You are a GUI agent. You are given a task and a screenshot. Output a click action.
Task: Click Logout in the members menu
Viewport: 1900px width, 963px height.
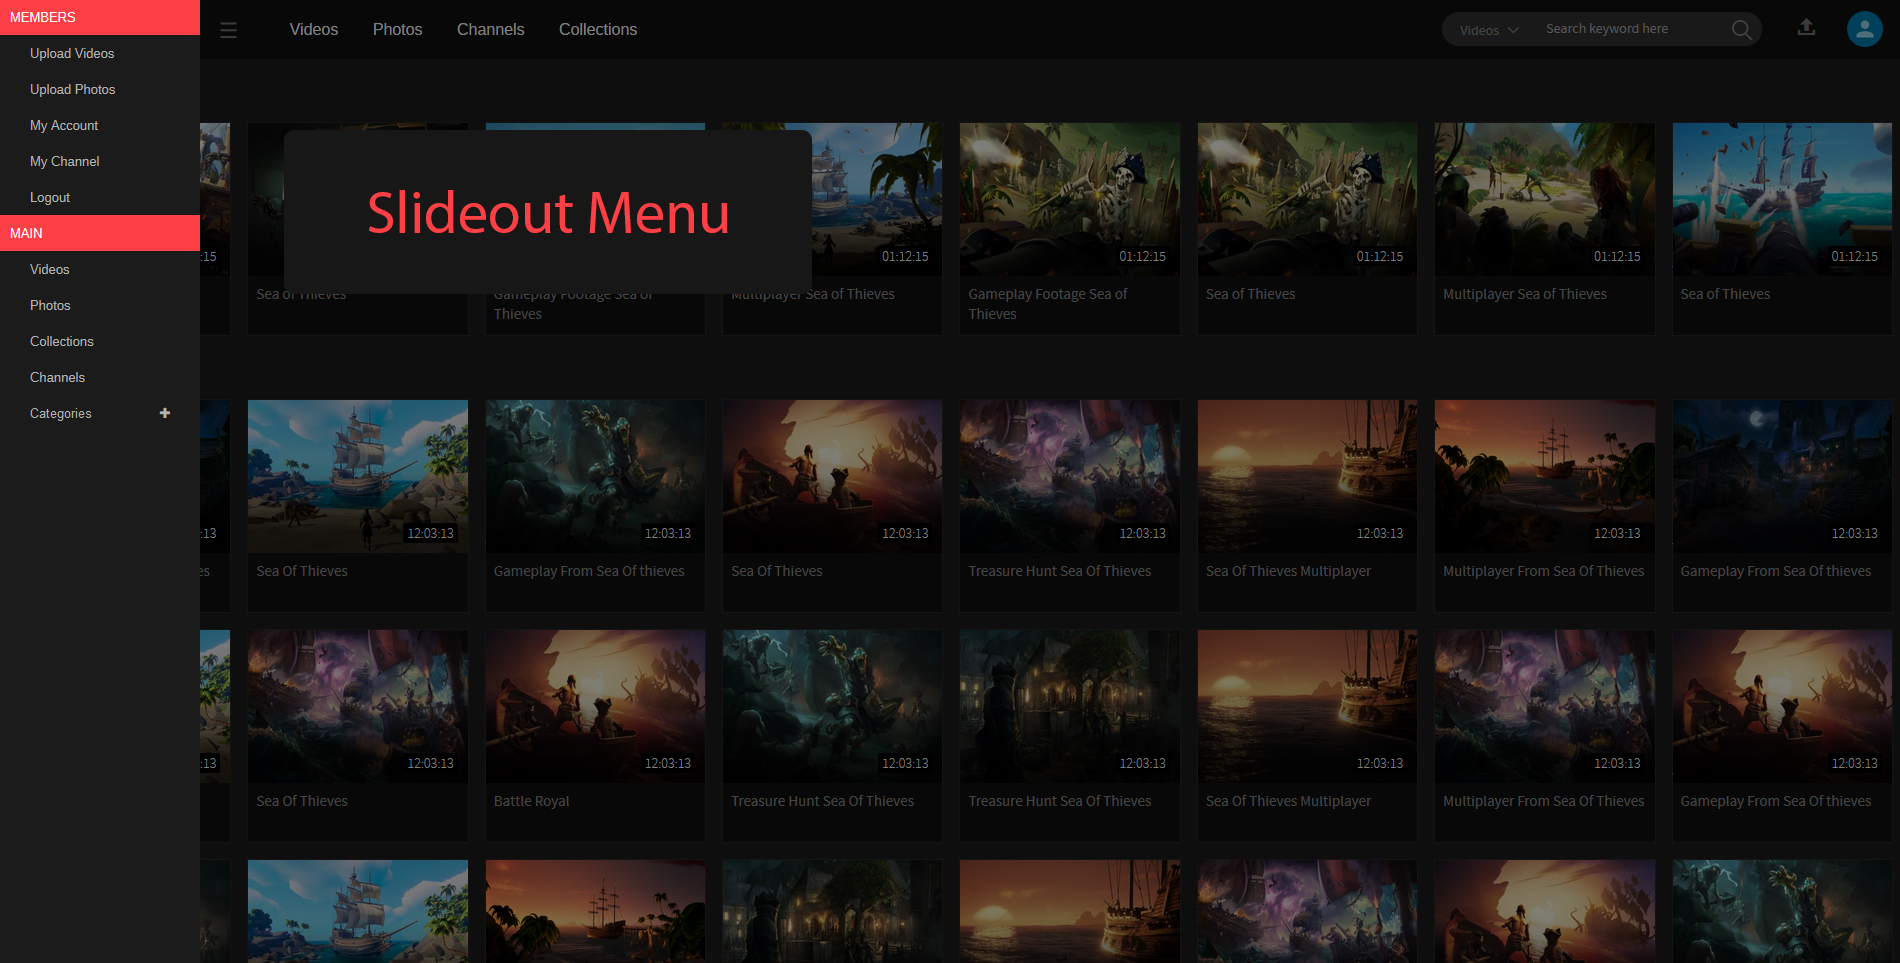pyautogui.click(x=100, y=197)
